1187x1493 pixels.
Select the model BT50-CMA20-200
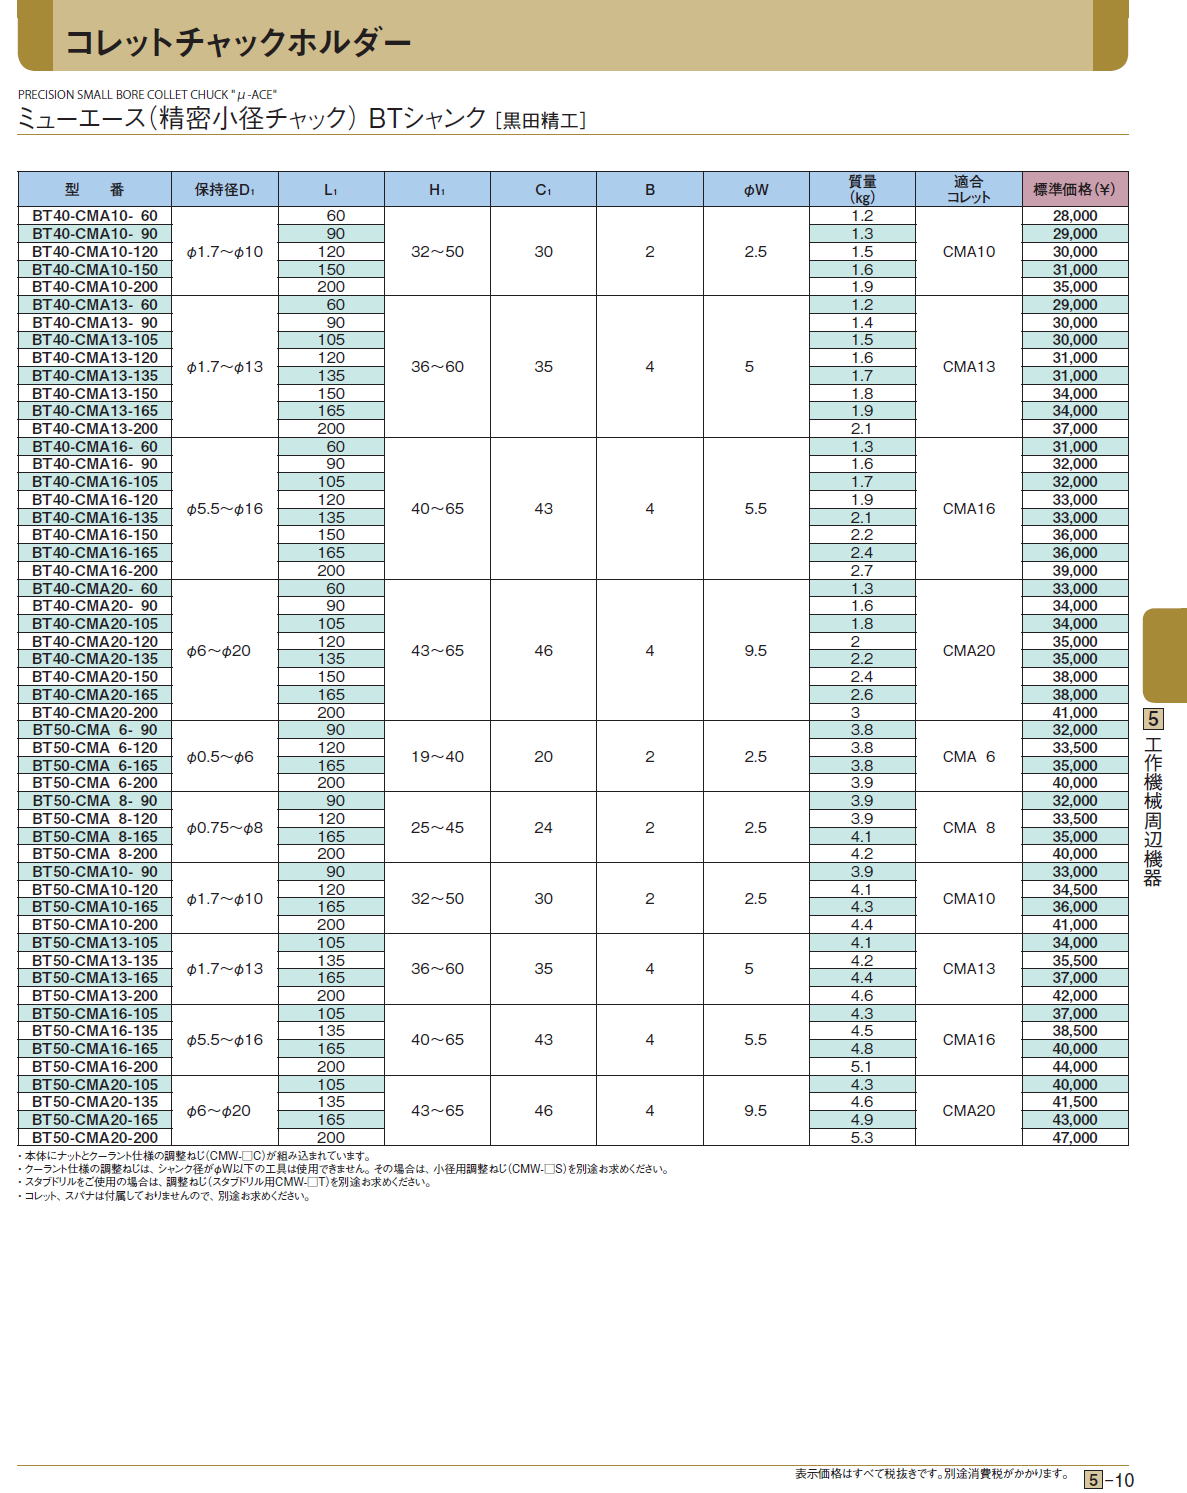95,1138
